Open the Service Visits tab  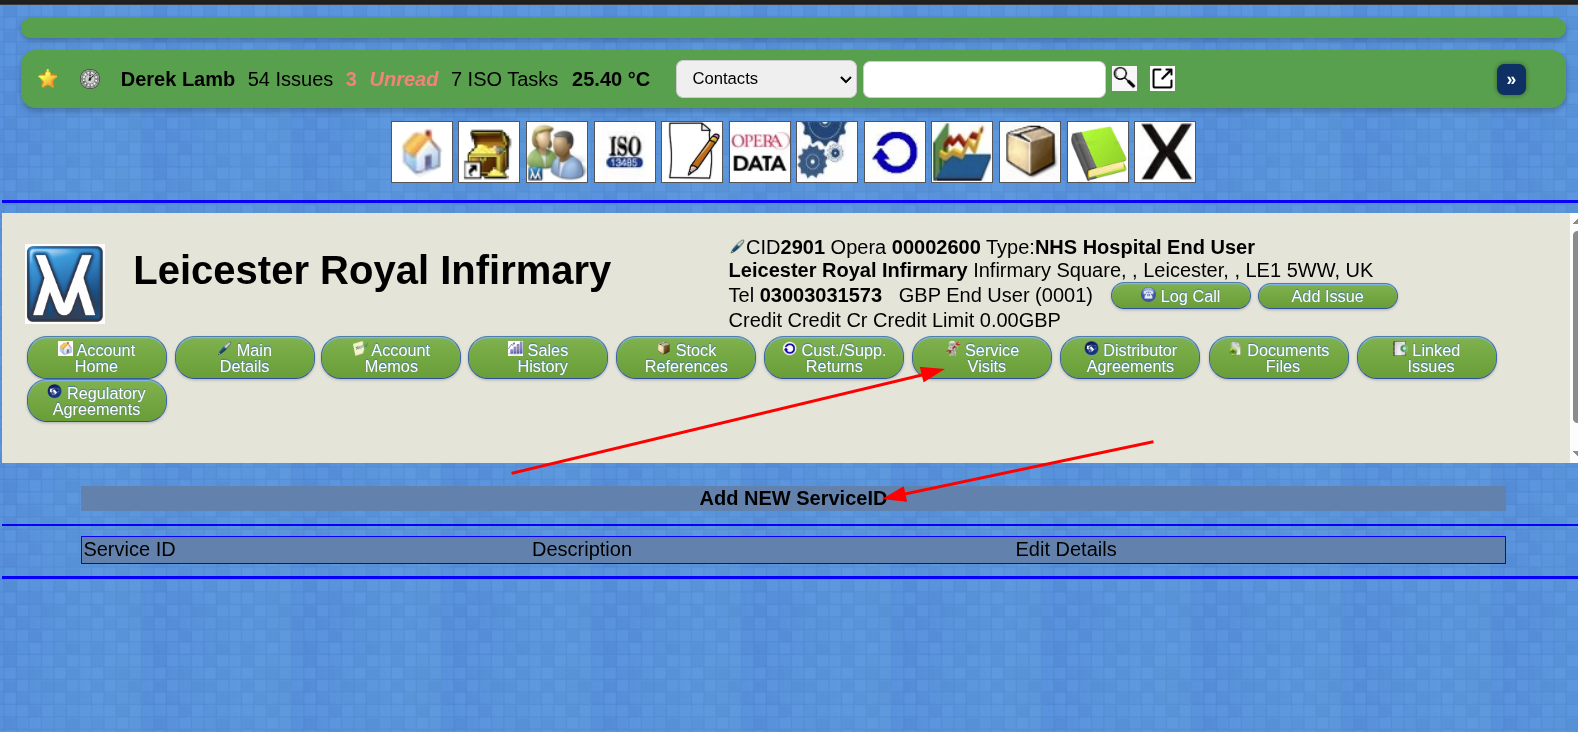click(x=982, y=358)
